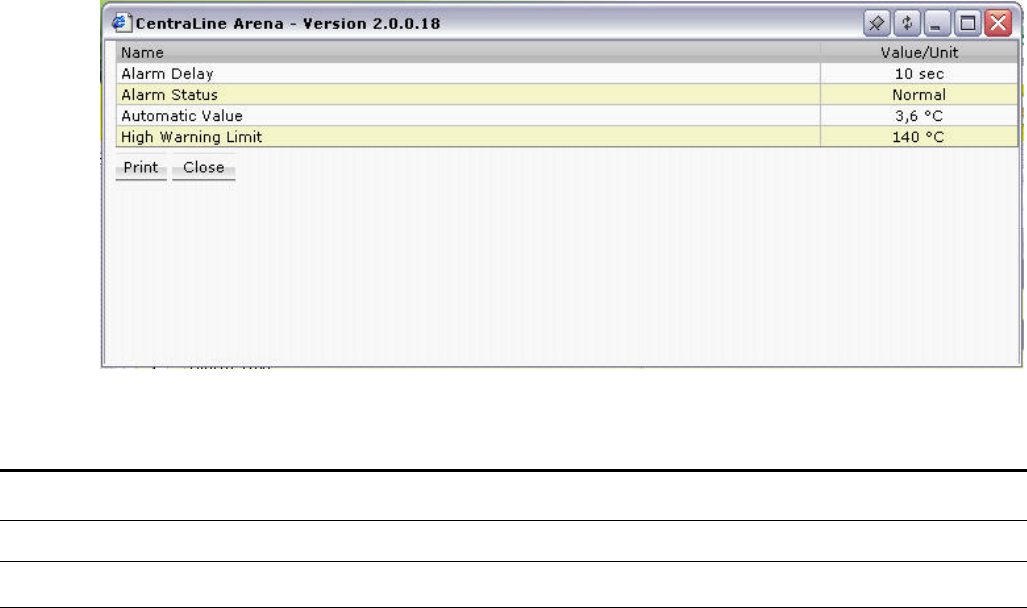The width and height of the screenshot is (1027, 608).
Task: Close window with the red X
Action: click(998, 23)
